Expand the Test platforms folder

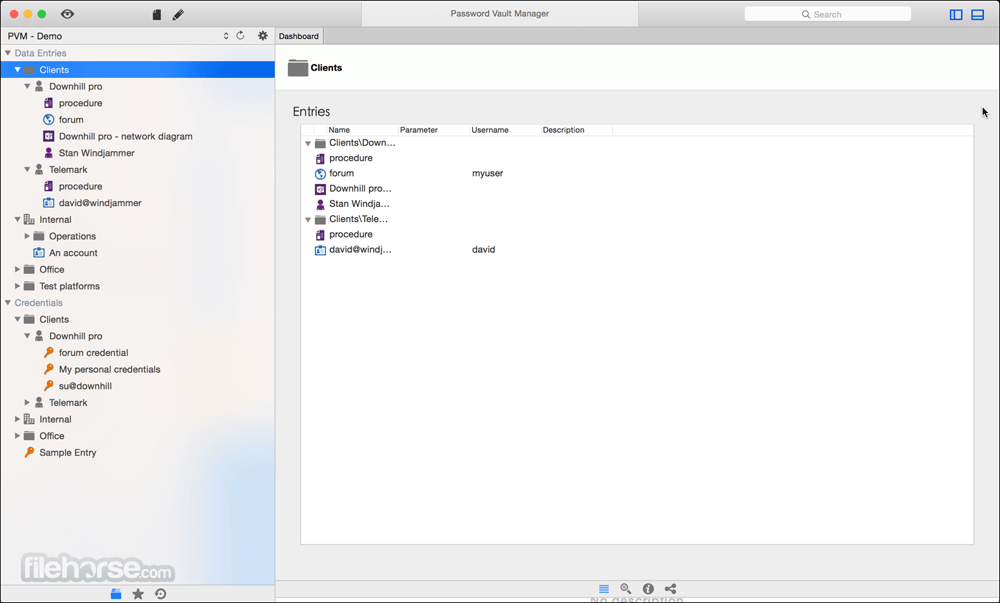pyautogui.click(x=17, y=286)
